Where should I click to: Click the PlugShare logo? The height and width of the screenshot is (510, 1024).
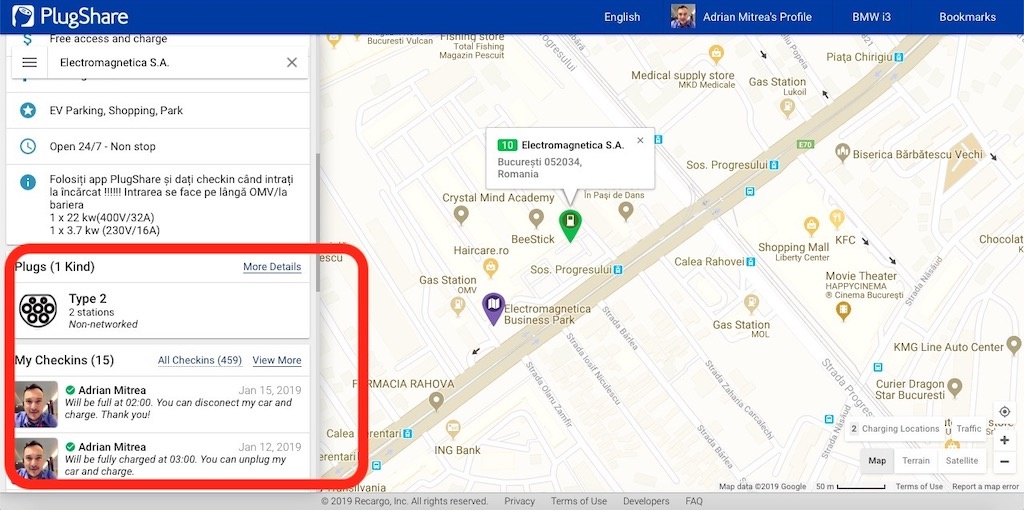pos(69,17)
